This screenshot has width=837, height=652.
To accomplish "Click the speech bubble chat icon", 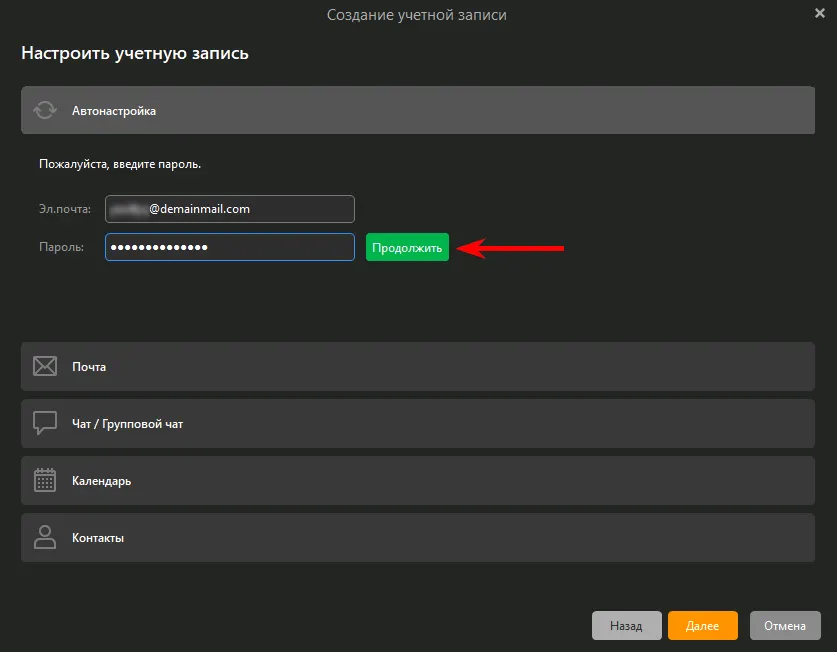I will [45, 423].
